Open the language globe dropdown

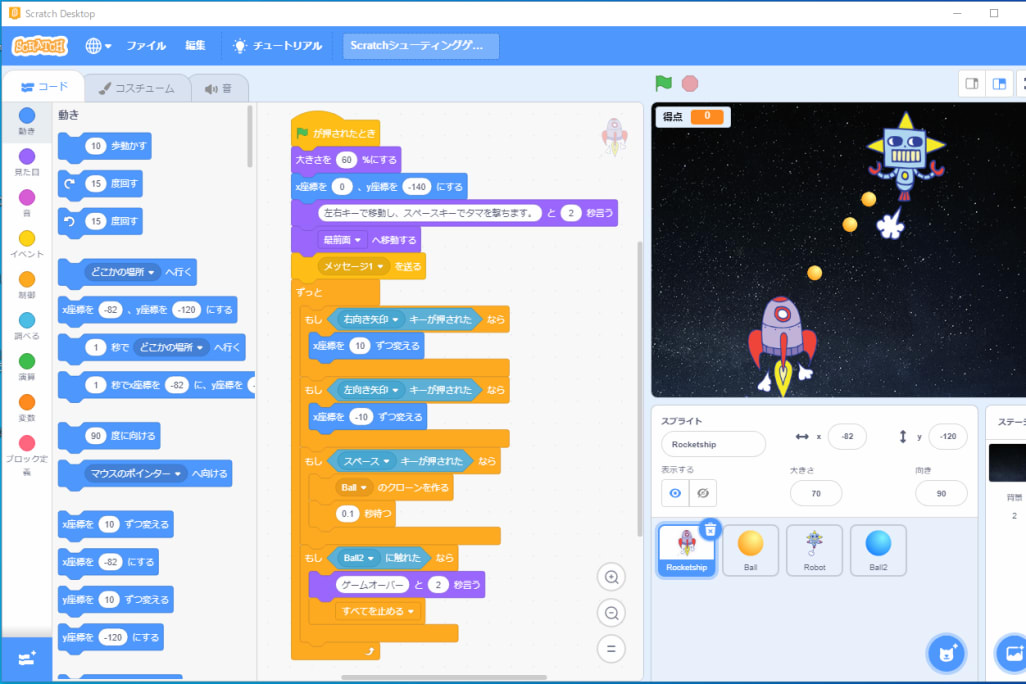tap(98, 46)
